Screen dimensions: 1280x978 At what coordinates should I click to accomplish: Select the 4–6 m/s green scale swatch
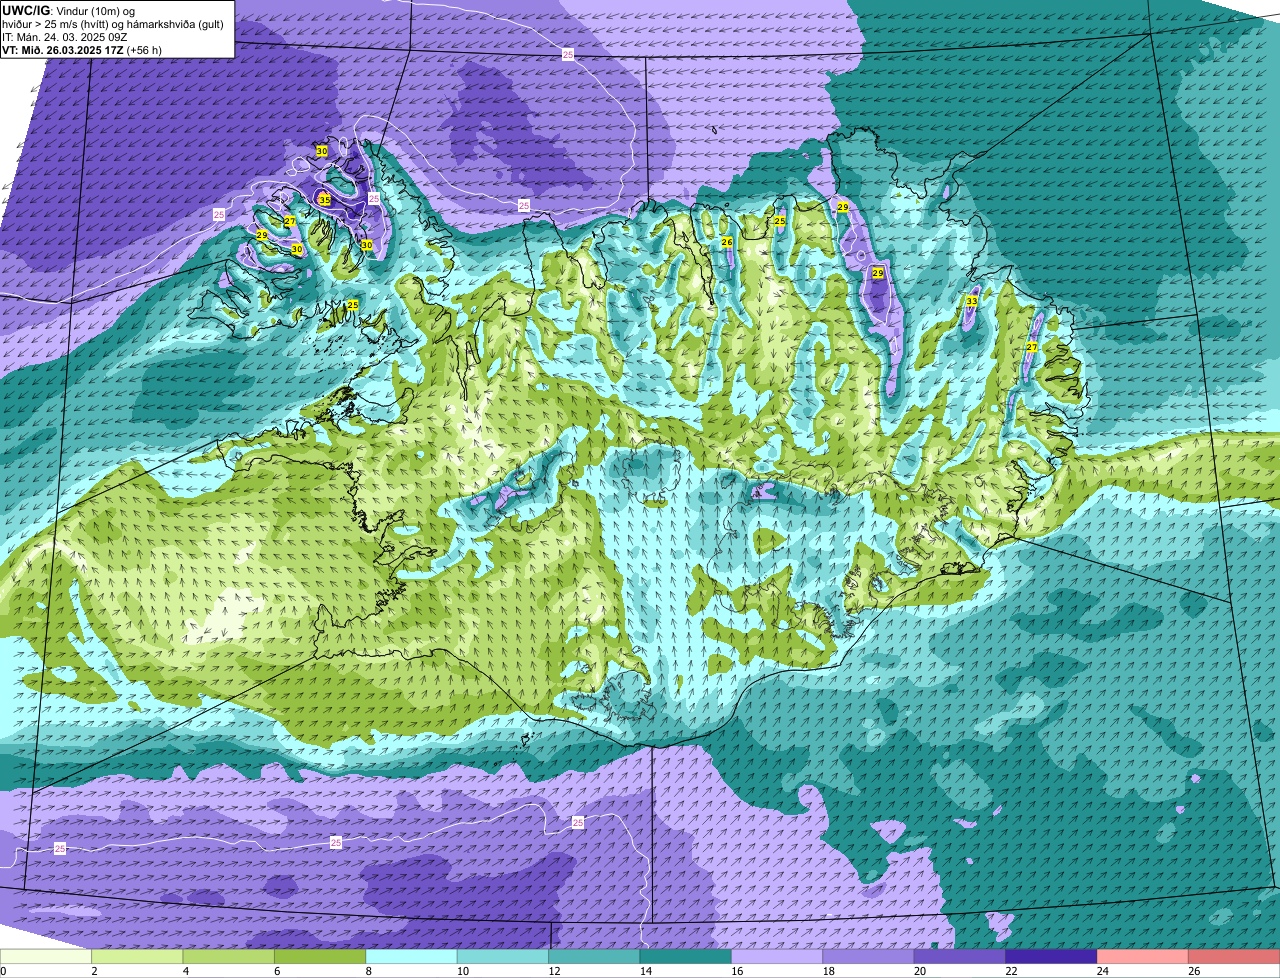tap(228, 957)
